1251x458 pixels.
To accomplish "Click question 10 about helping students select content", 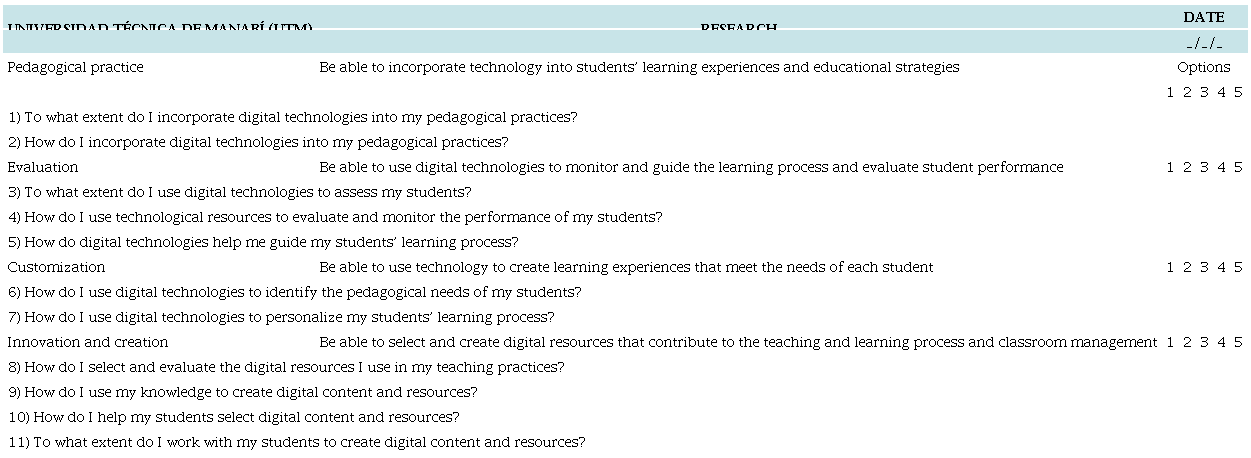I will point(234,418).
